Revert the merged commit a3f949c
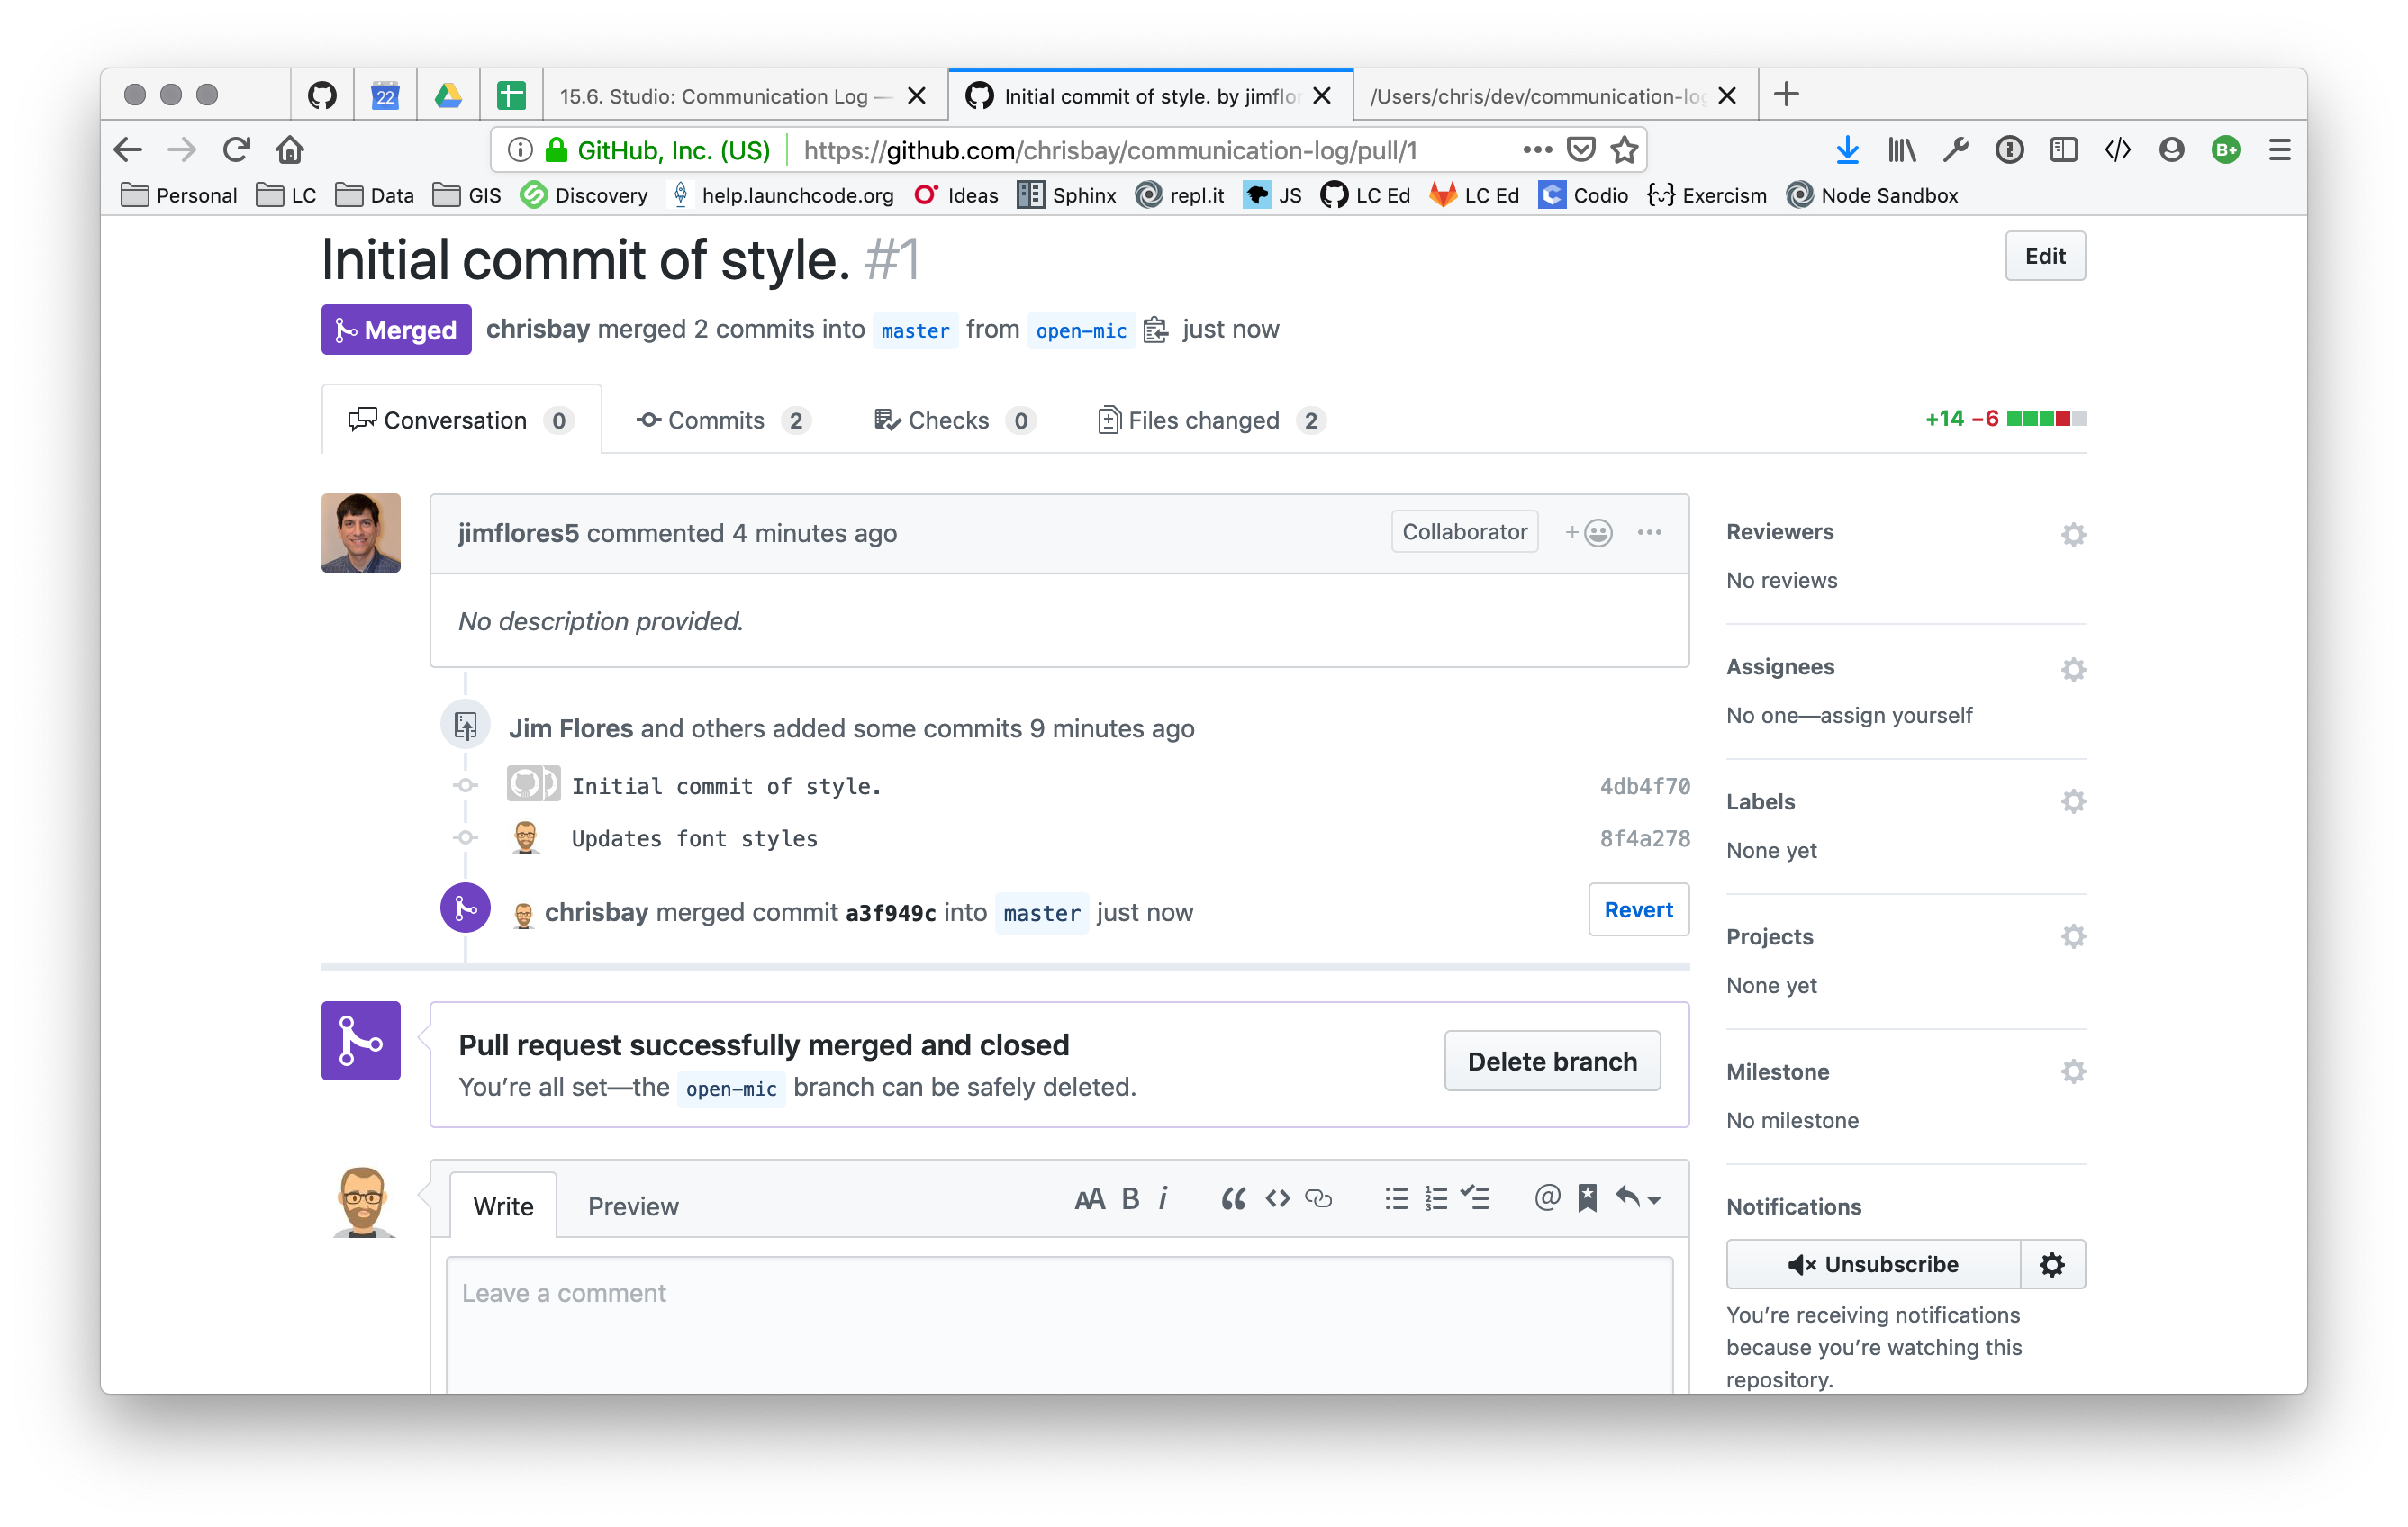Viewport: 2408px width, 1527px height. [1638, 910]
